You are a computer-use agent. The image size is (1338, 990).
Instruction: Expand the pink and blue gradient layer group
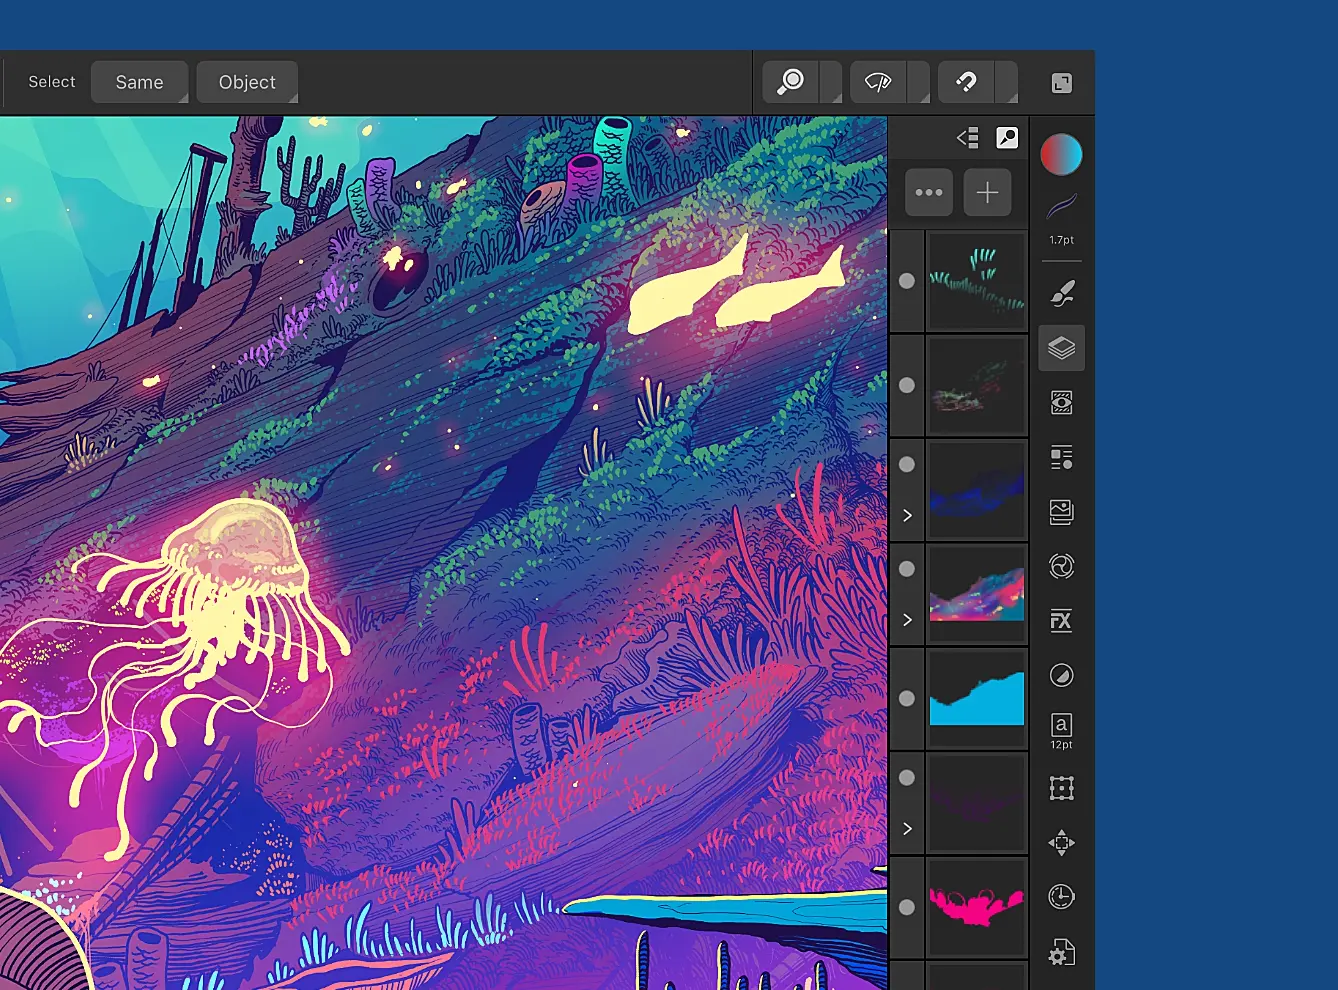(x=907, y=620)
